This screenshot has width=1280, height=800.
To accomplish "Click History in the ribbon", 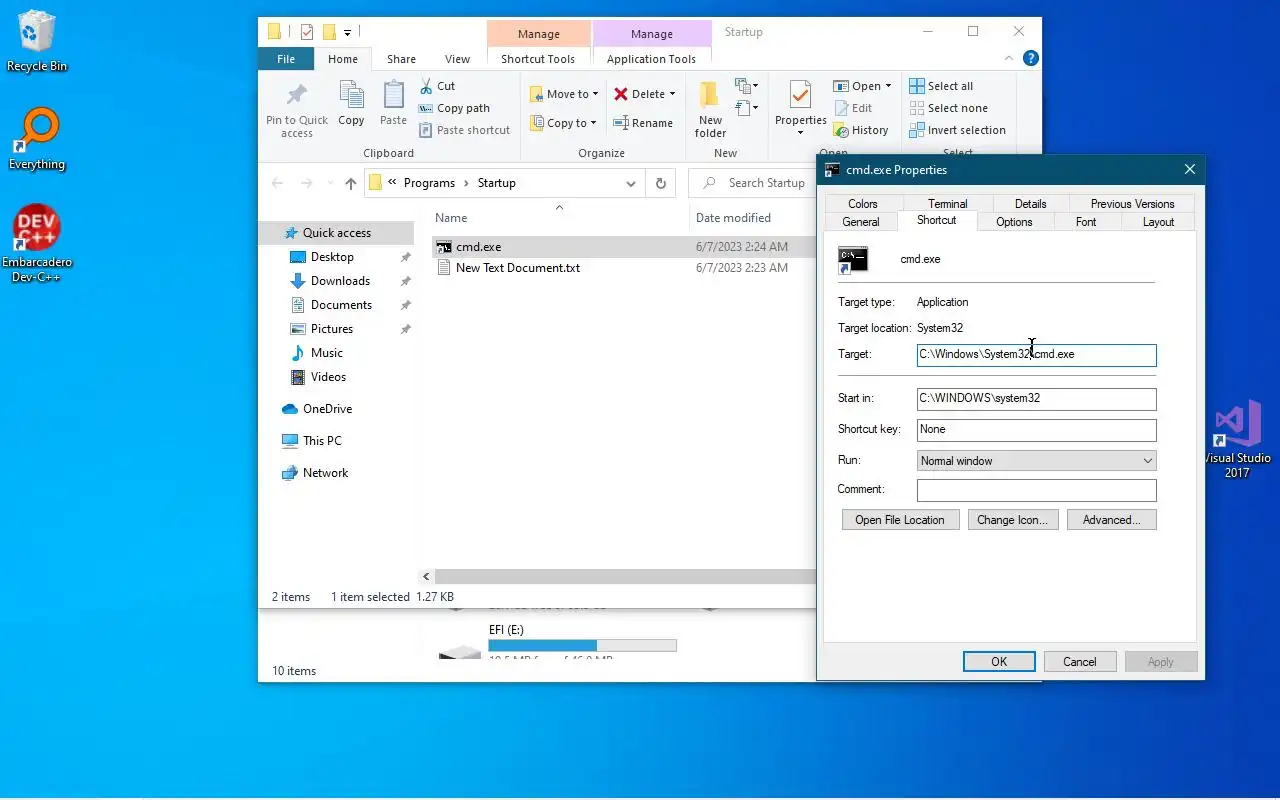I will pyautogui.click(x=860, y=130).
